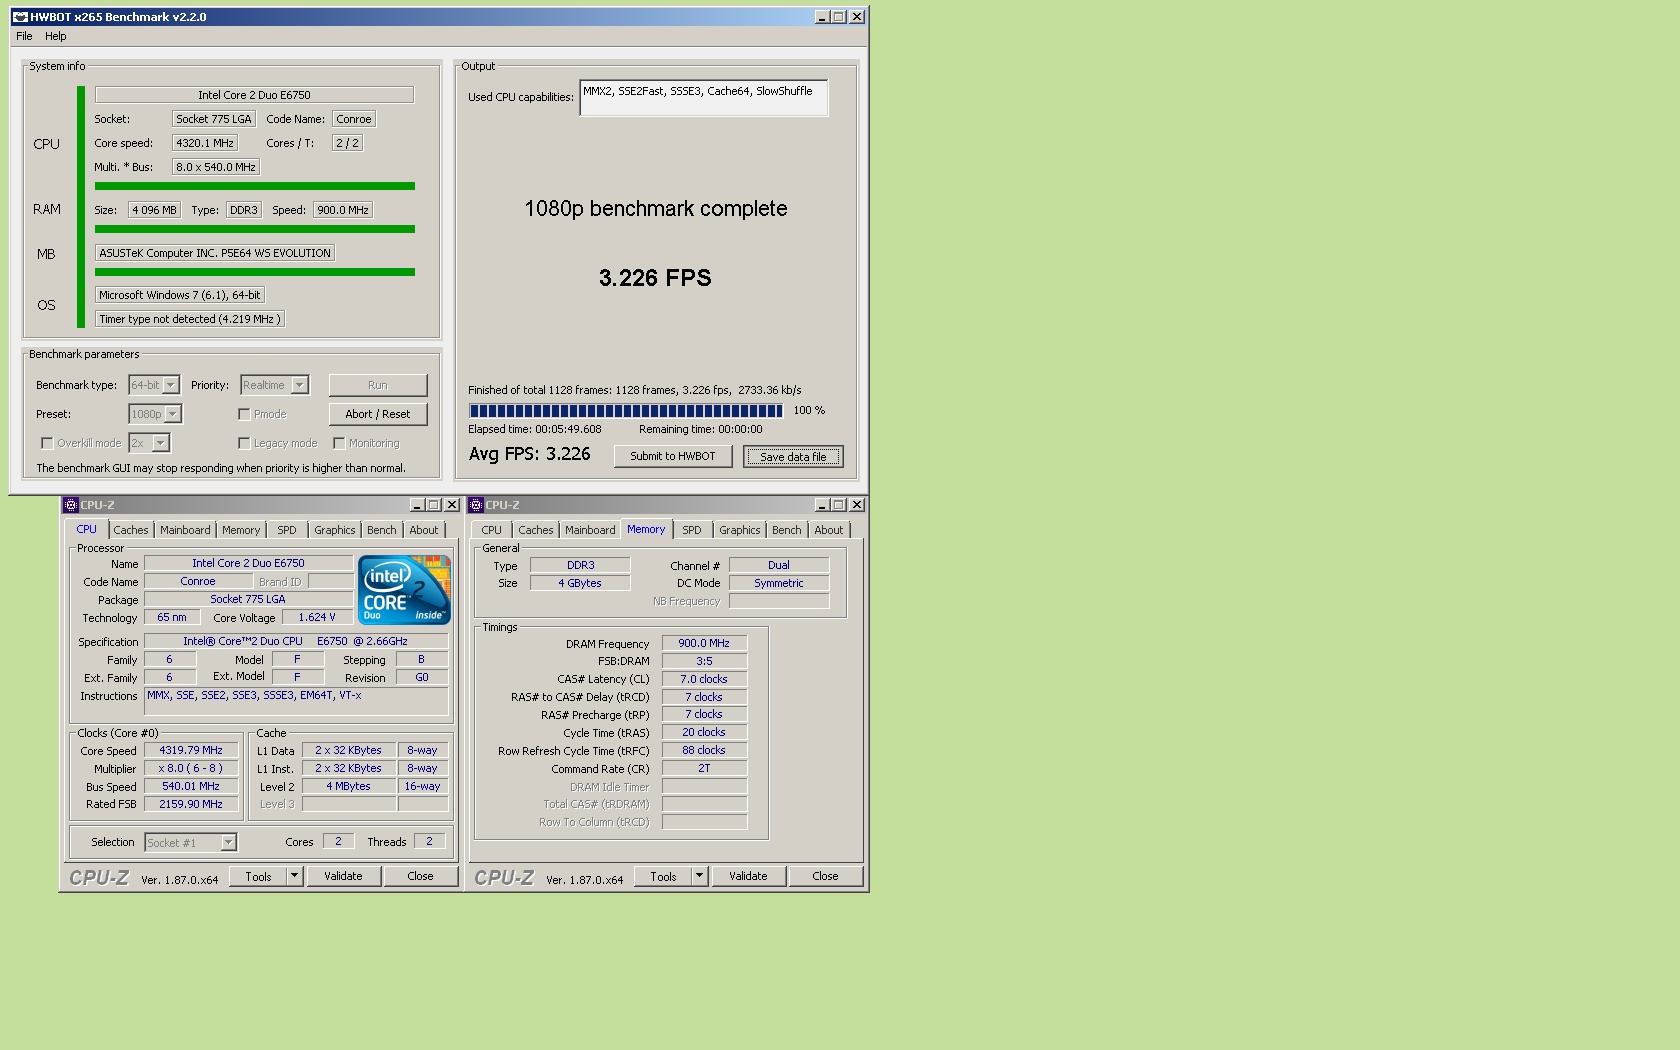Switch to Mainboard tab in left CPU-Z

185,530
